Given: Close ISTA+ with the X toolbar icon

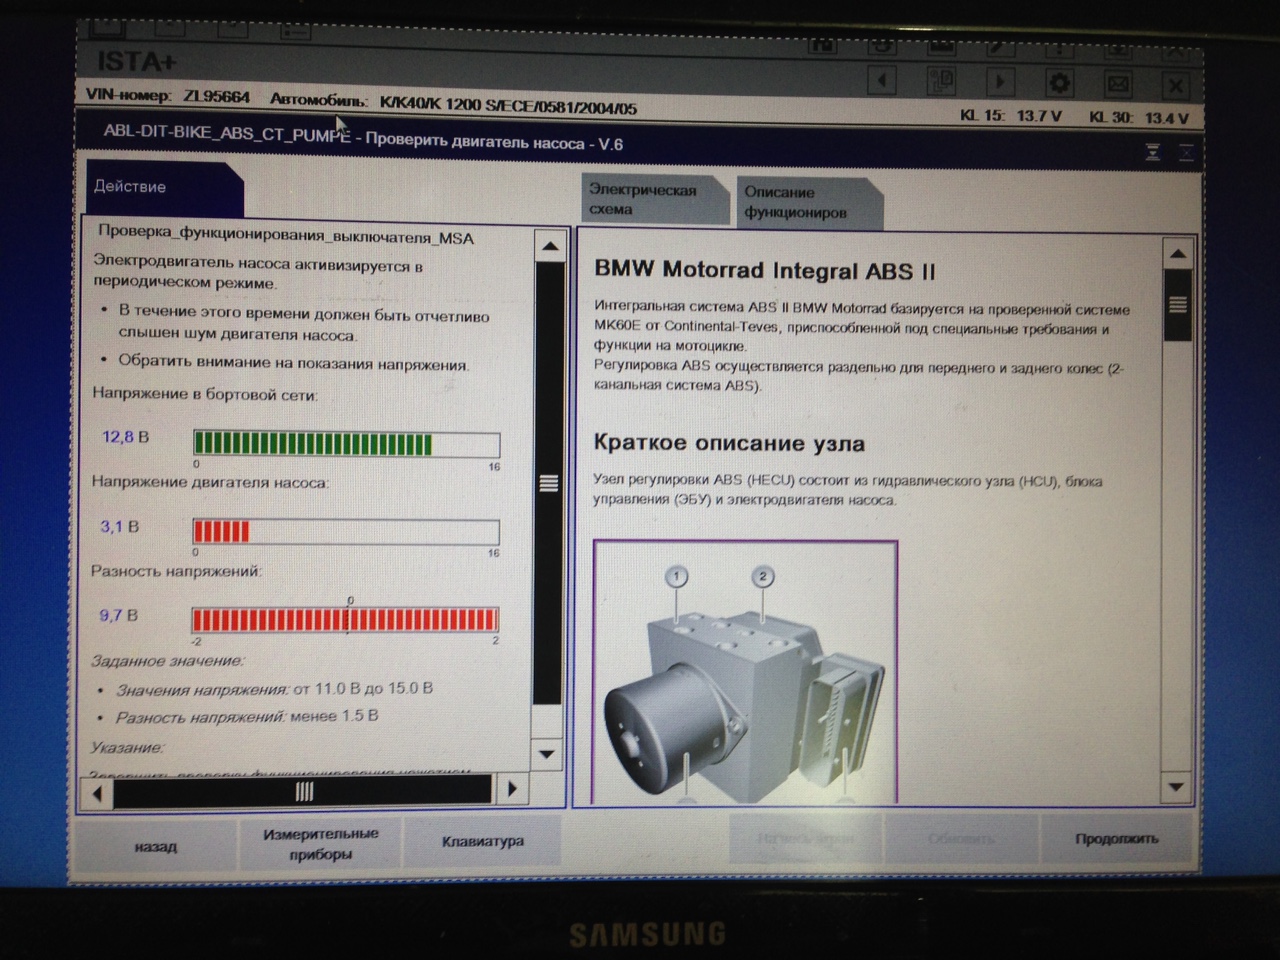Looking at the screenshot, I should click(x=1176, y=85).
